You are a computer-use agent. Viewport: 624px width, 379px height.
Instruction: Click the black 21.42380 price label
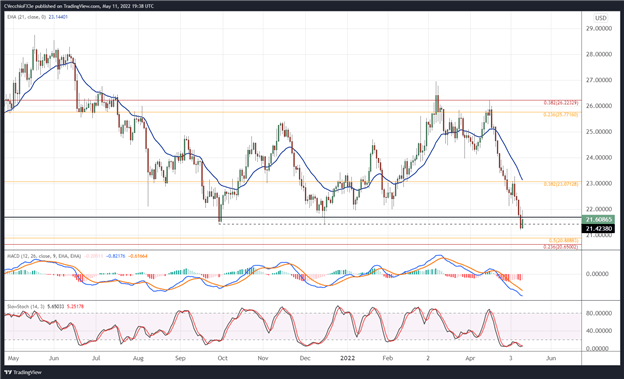[x=599, y=229]
